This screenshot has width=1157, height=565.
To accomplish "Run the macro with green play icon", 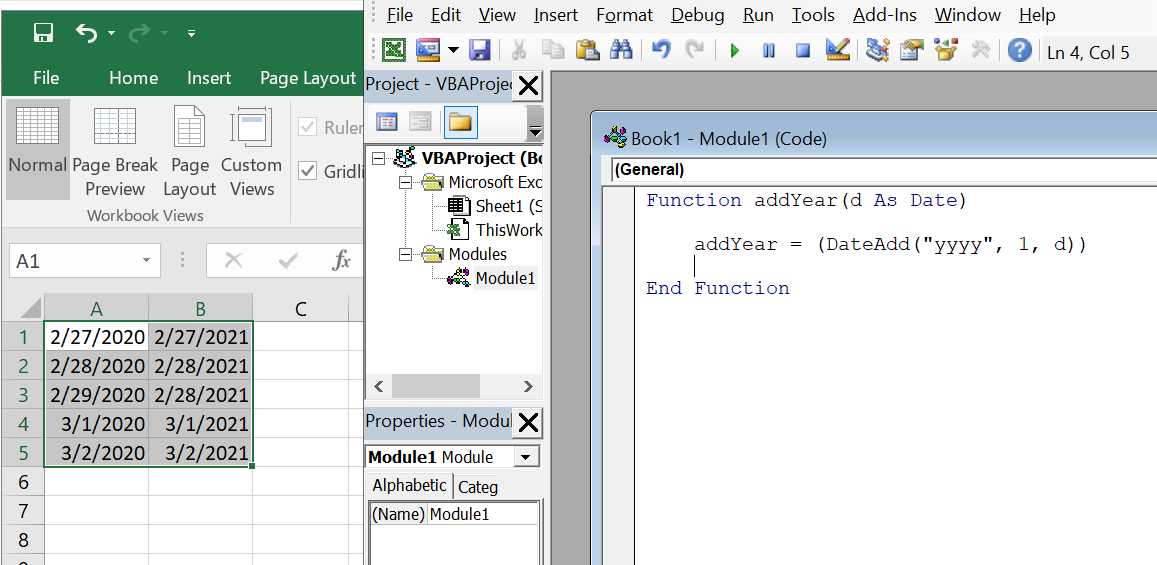I will (x=734, y=50).
